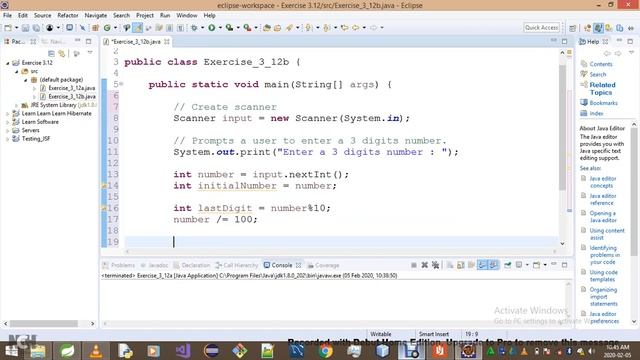Open the Source menu
Image resolution: width=640 pixels, height=360 pixels.
(x=42, y=16)
